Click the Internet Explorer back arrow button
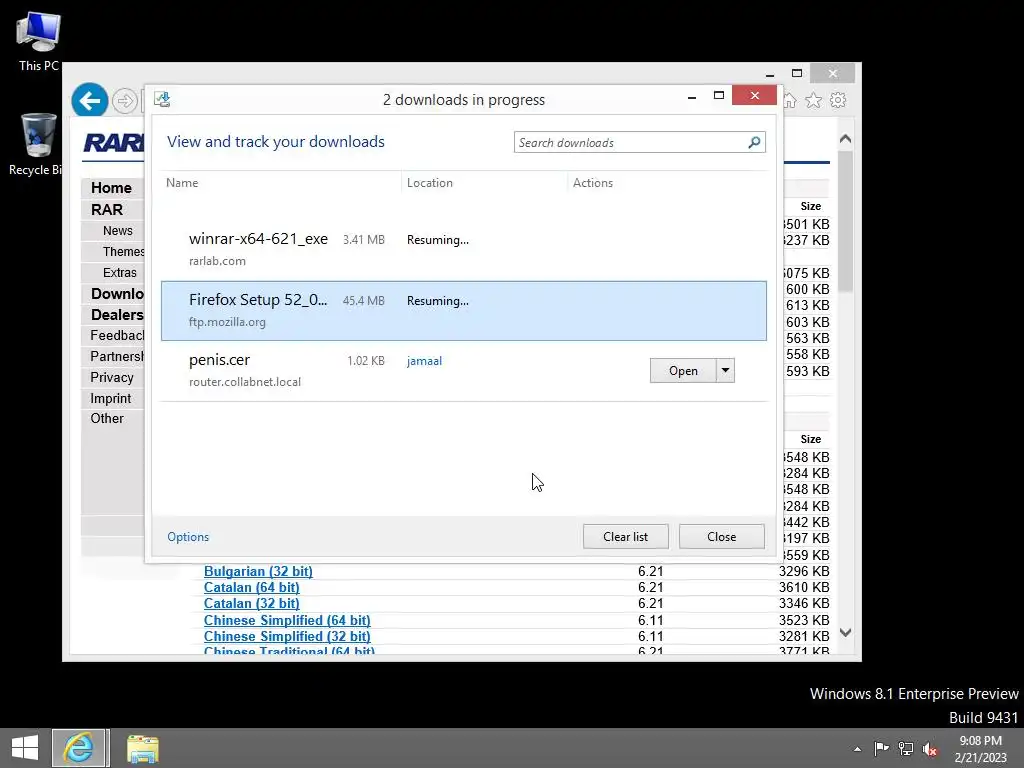This screenshot has width=1024, height=768. [89, 101]
